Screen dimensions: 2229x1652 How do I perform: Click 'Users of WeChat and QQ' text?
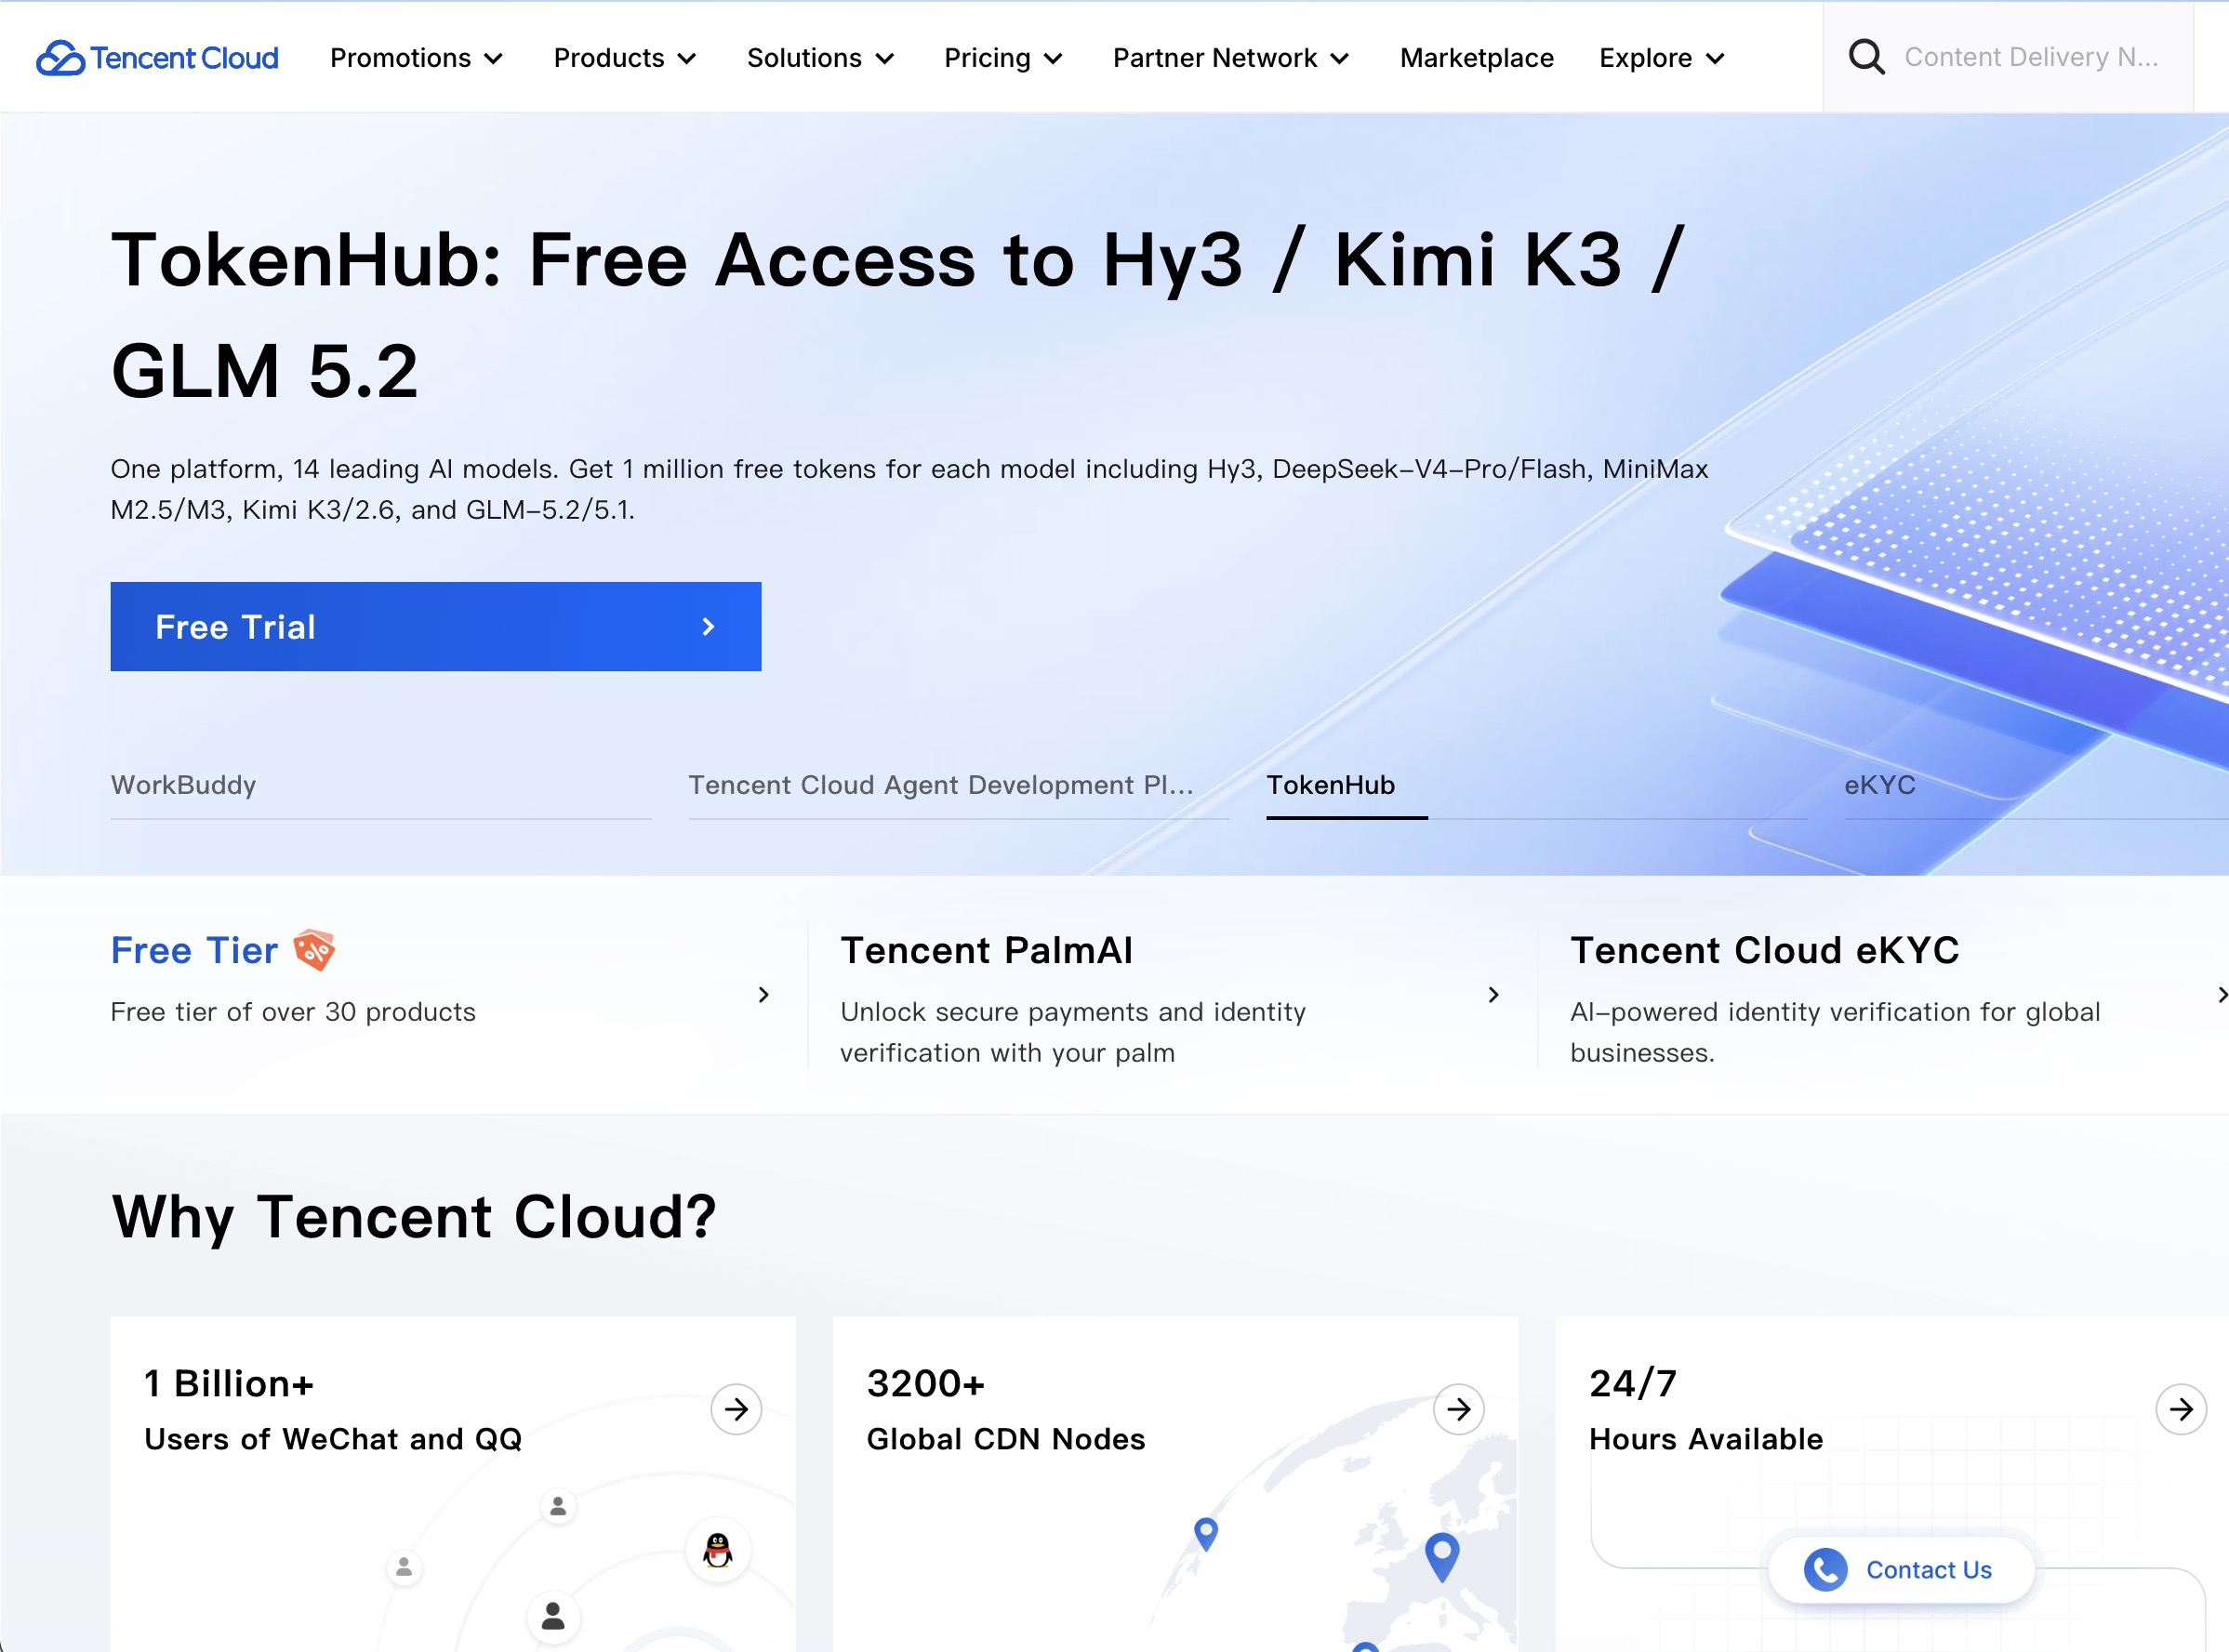[x=333, y=1438]
